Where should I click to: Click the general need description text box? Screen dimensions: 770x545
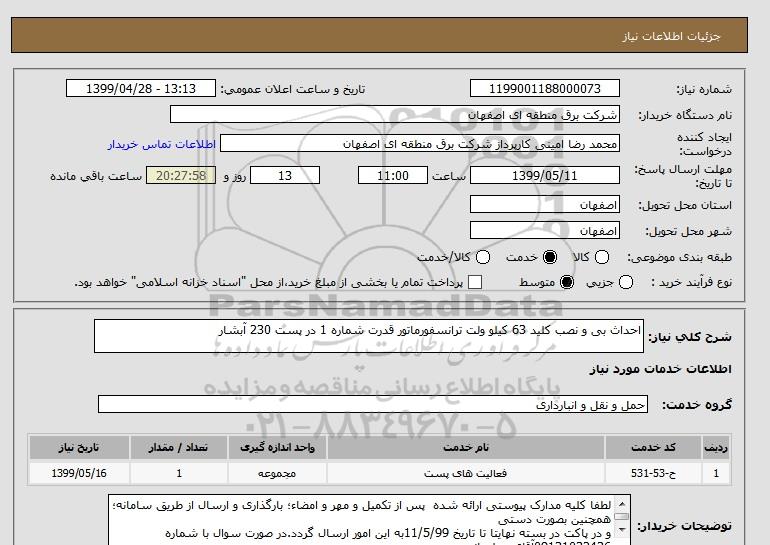coord(369,336)
